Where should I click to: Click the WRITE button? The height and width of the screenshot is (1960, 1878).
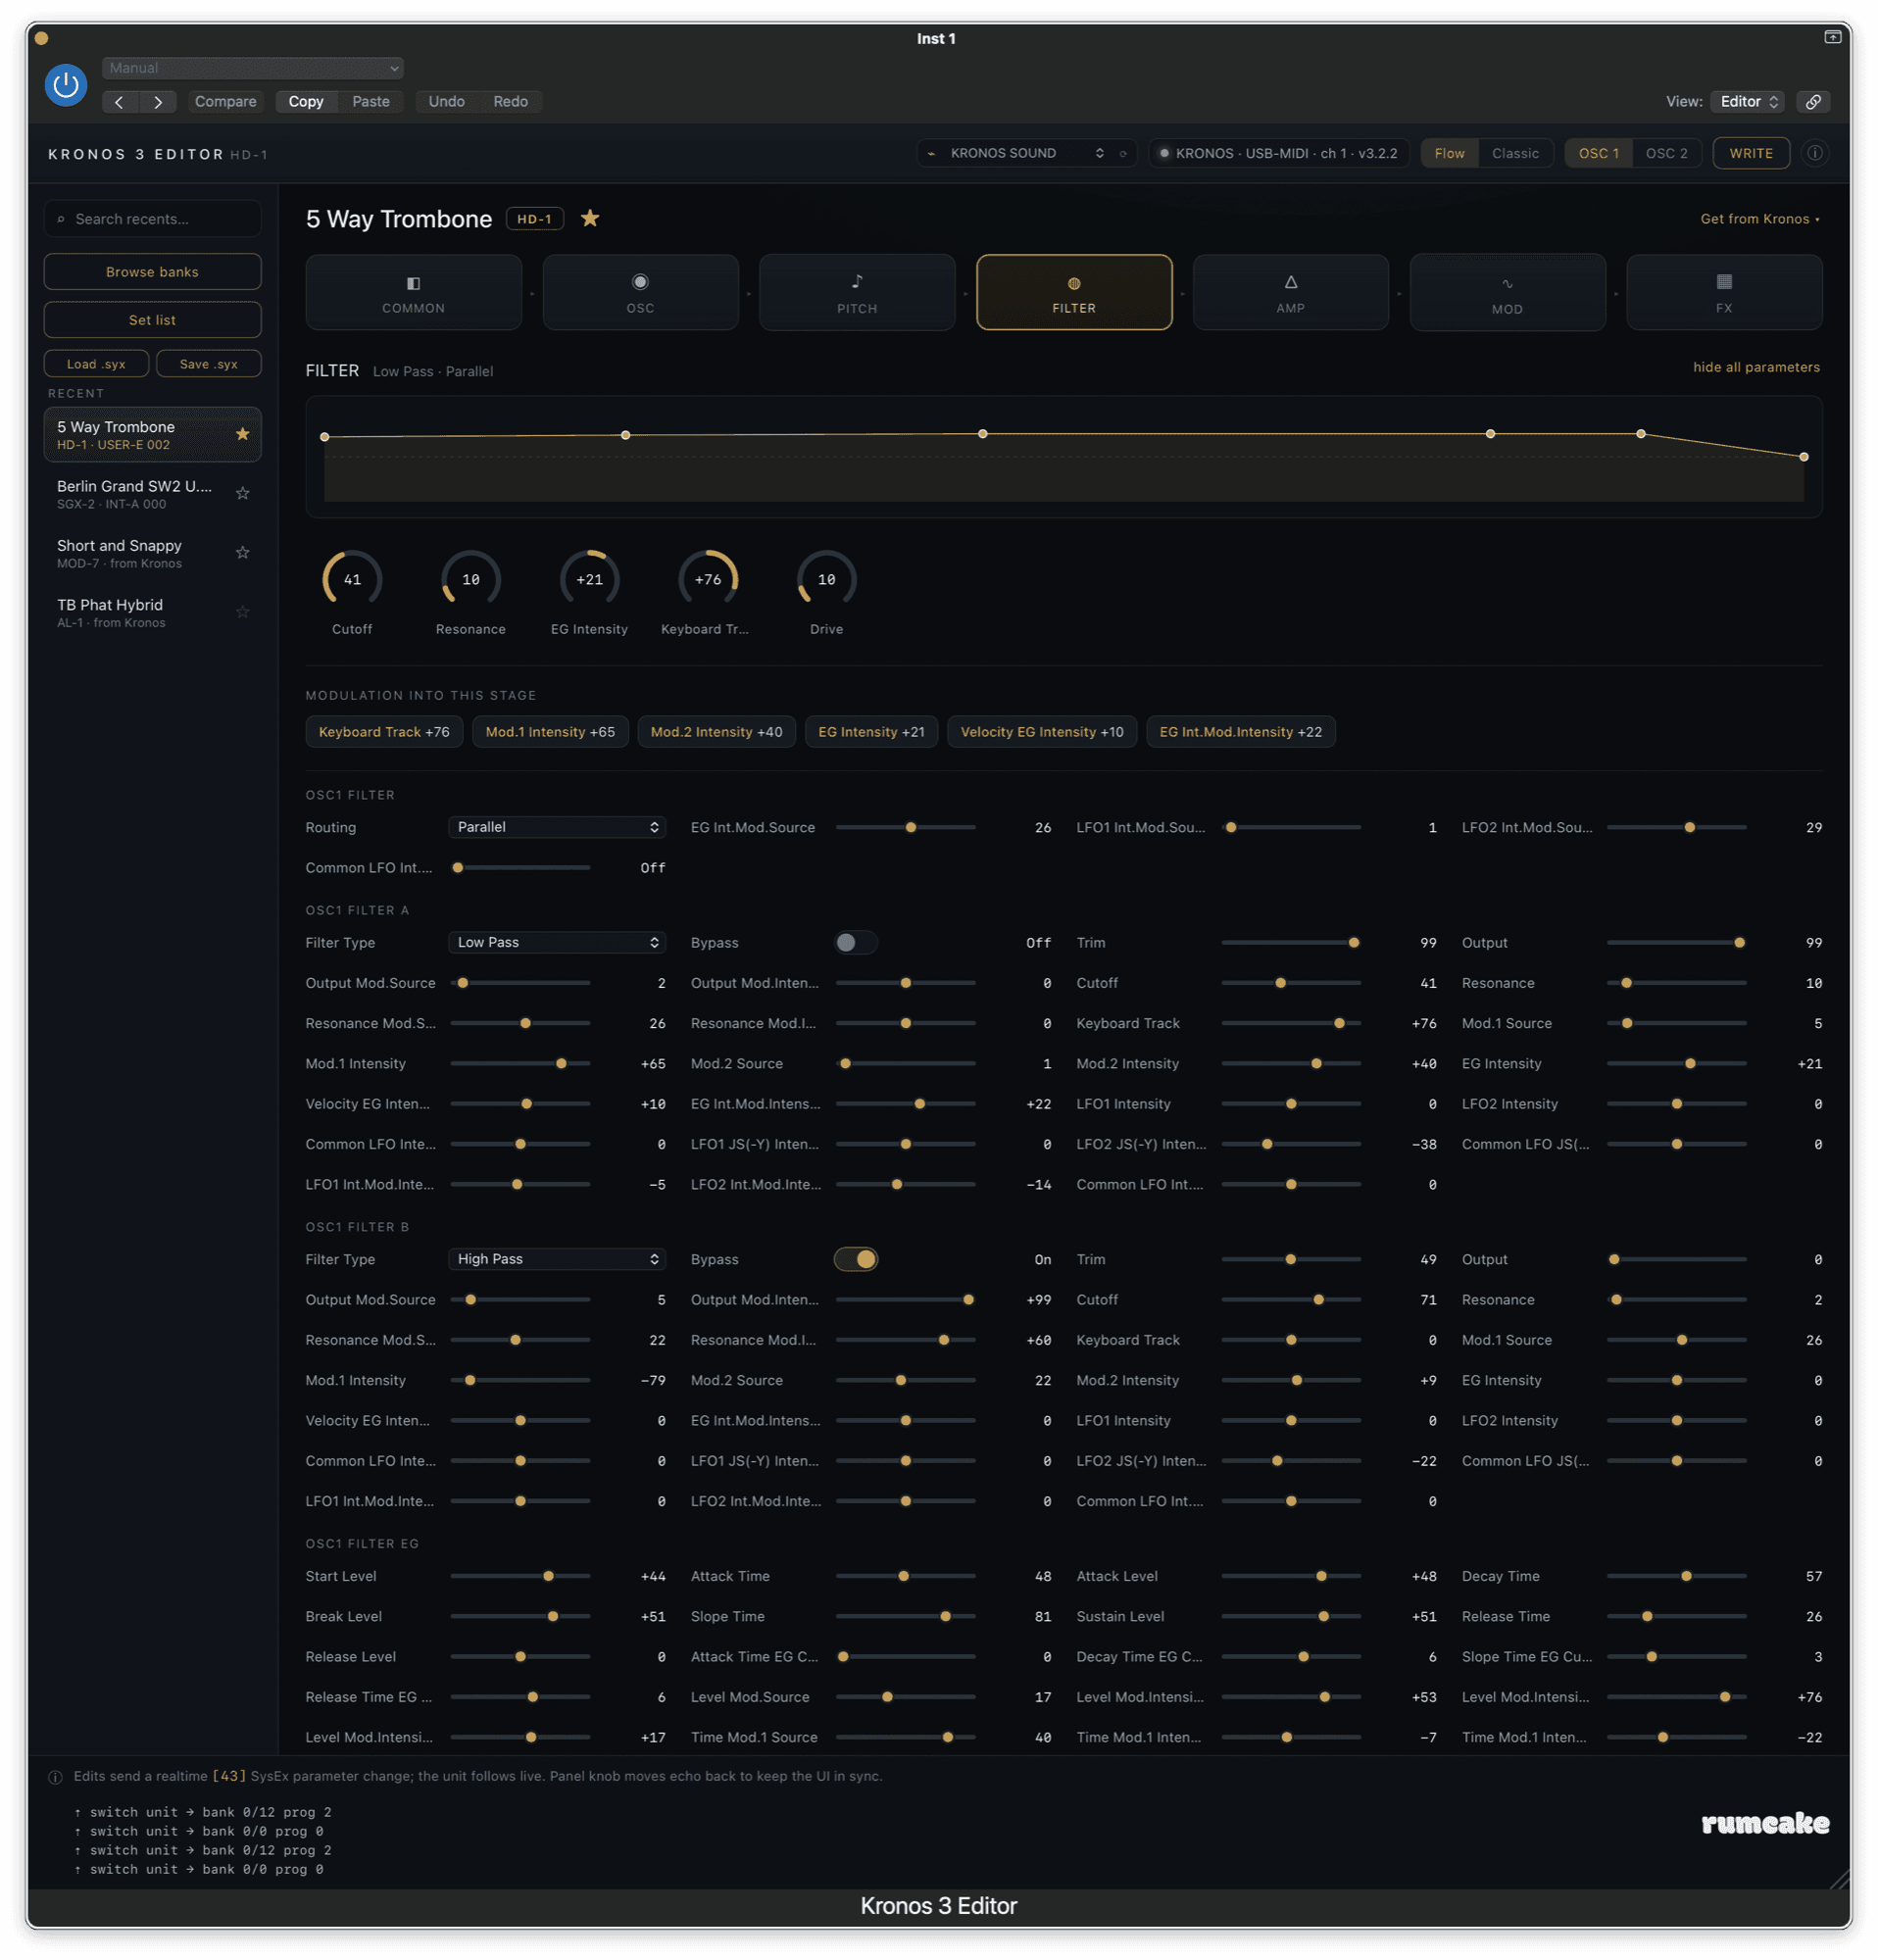tap(1750, 153)
